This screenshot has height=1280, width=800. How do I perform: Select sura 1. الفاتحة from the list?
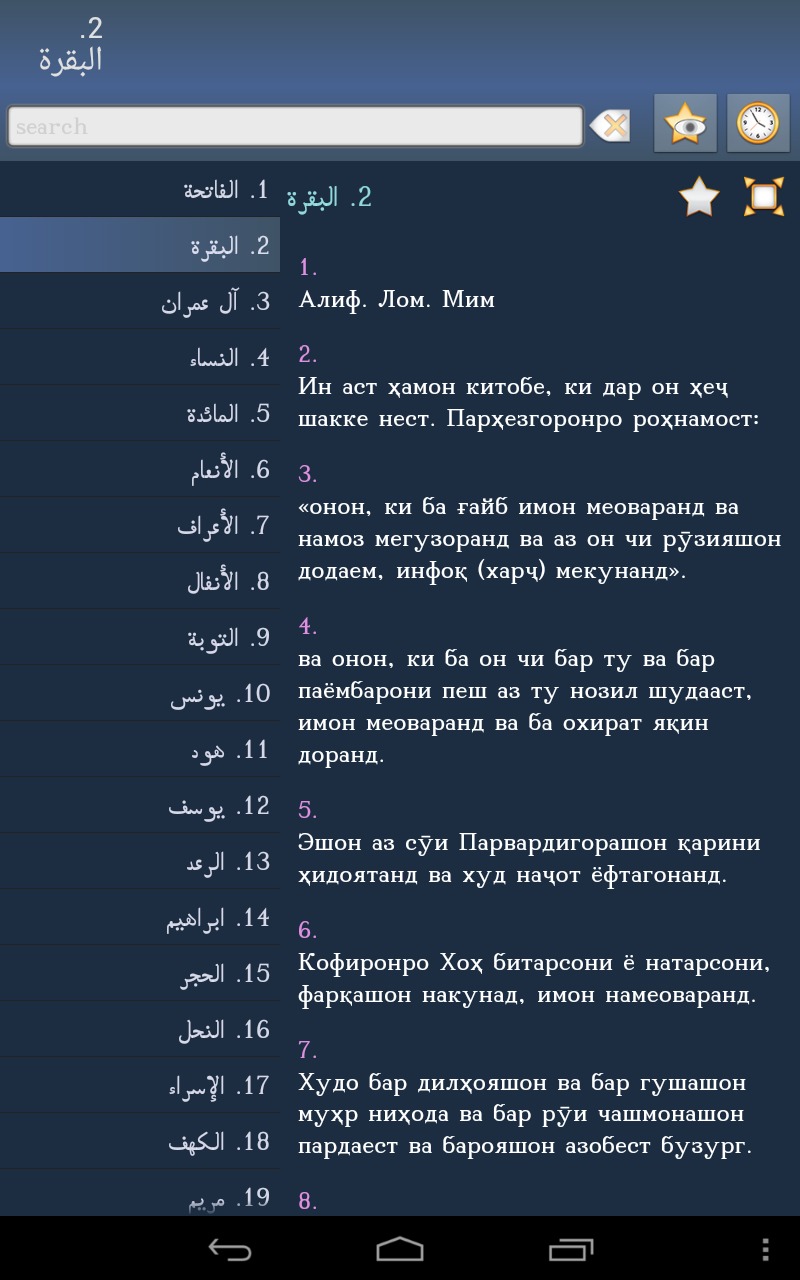tap(140, 189)
